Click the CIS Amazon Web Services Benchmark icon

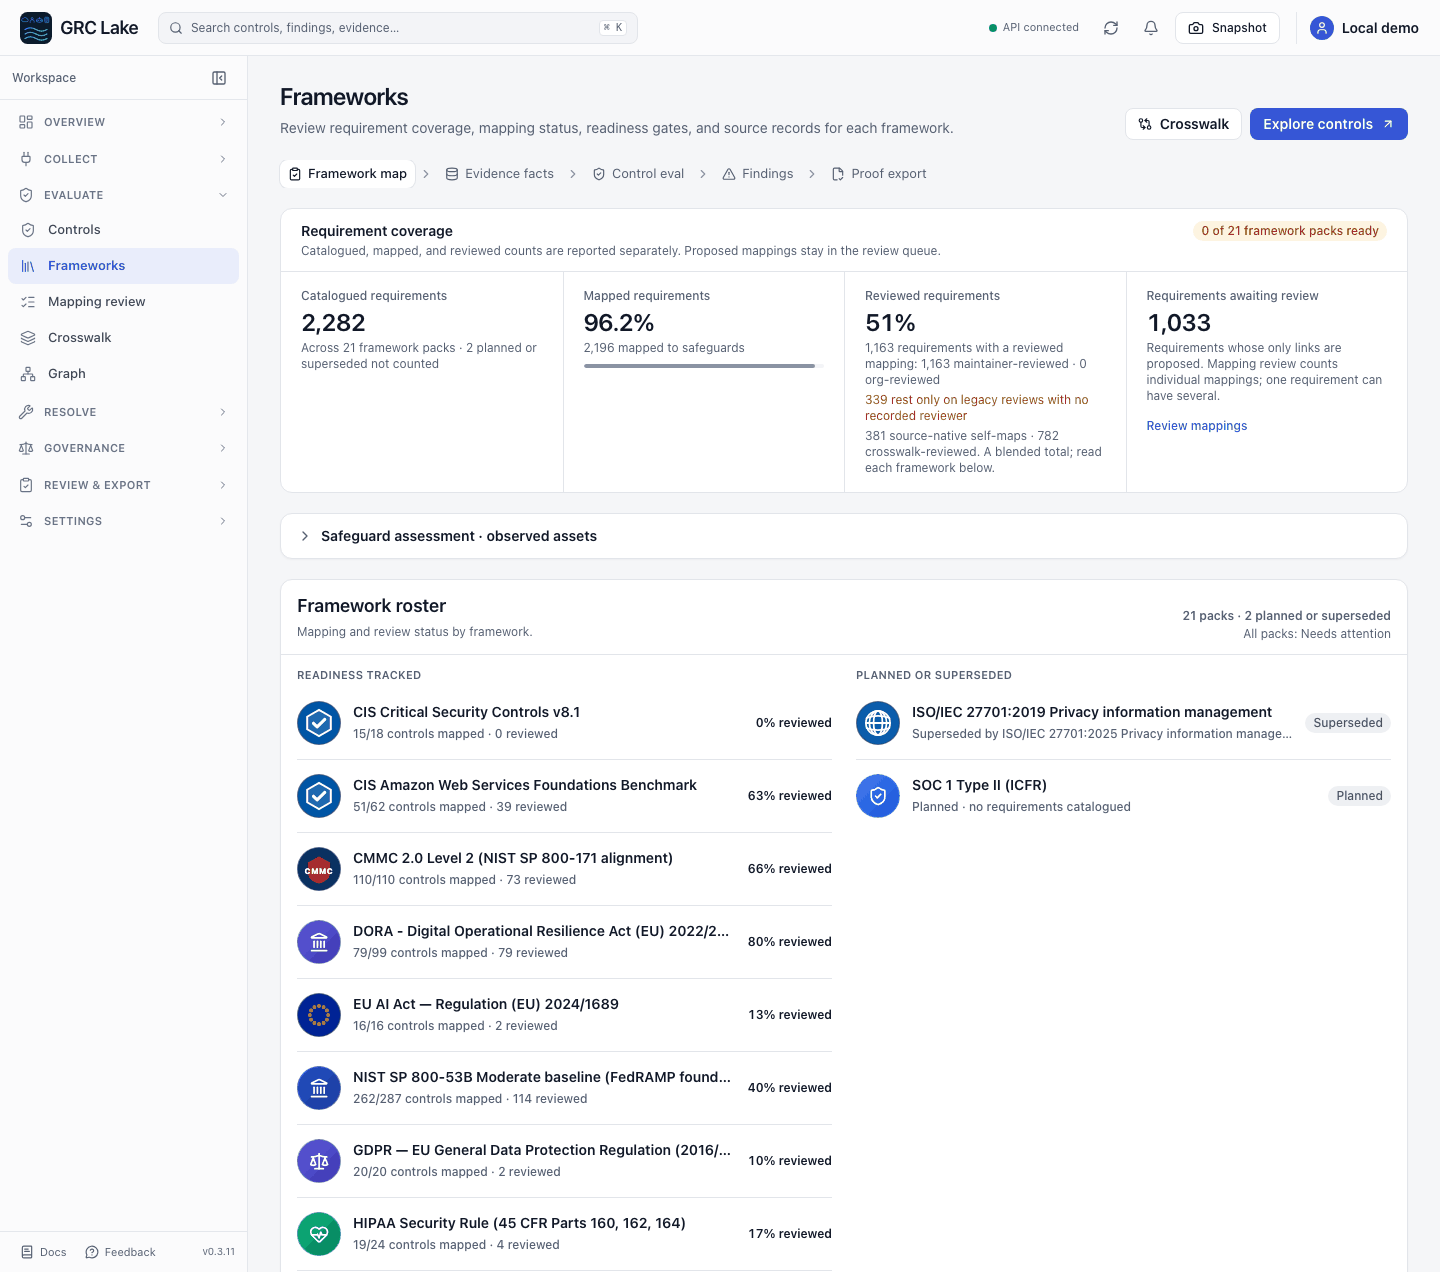click(x=319, y=796)
